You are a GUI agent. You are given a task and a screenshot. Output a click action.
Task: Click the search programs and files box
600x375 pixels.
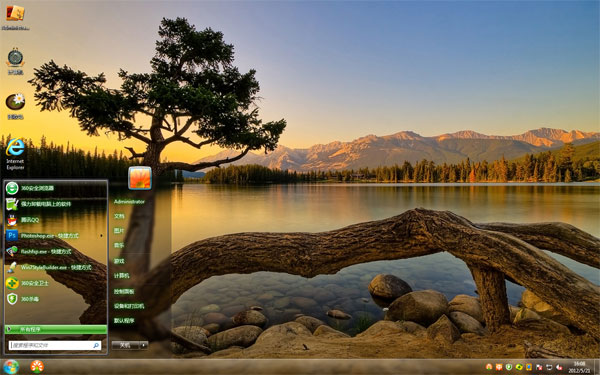click(x=55, y=346)
